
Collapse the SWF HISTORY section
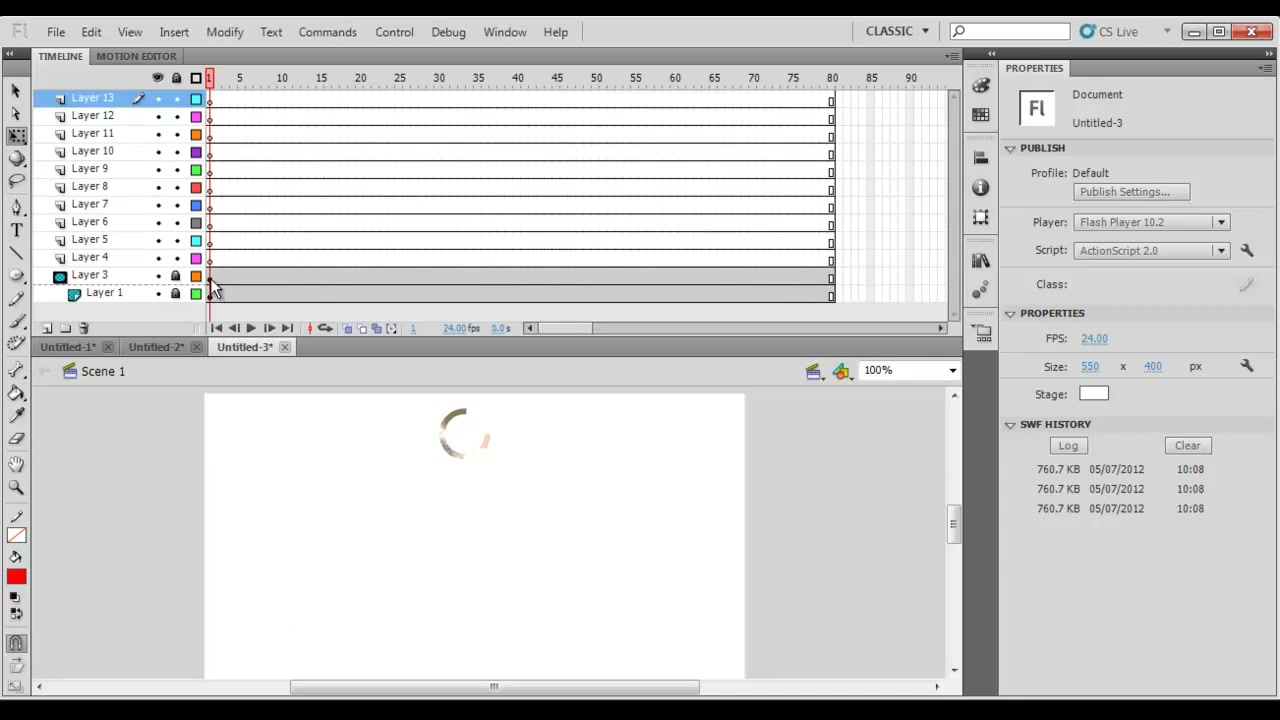(x=1010, y=424)
